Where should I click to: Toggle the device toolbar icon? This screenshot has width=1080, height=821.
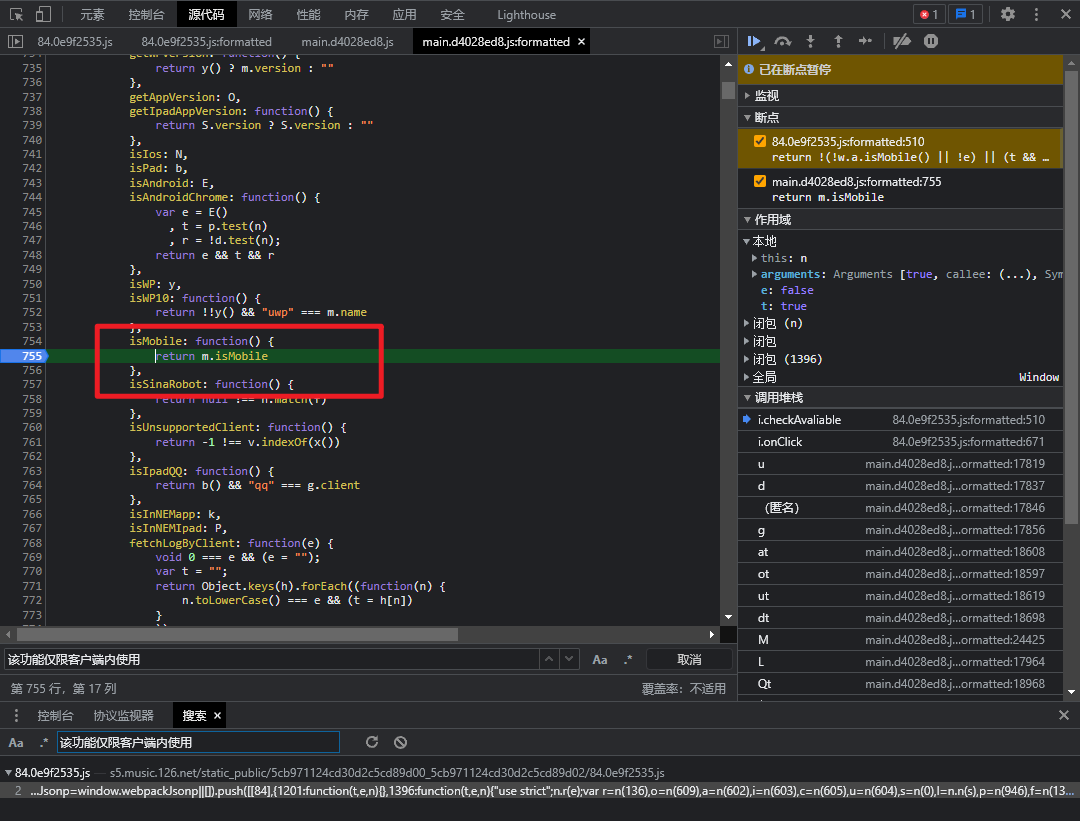pos(43,14)
